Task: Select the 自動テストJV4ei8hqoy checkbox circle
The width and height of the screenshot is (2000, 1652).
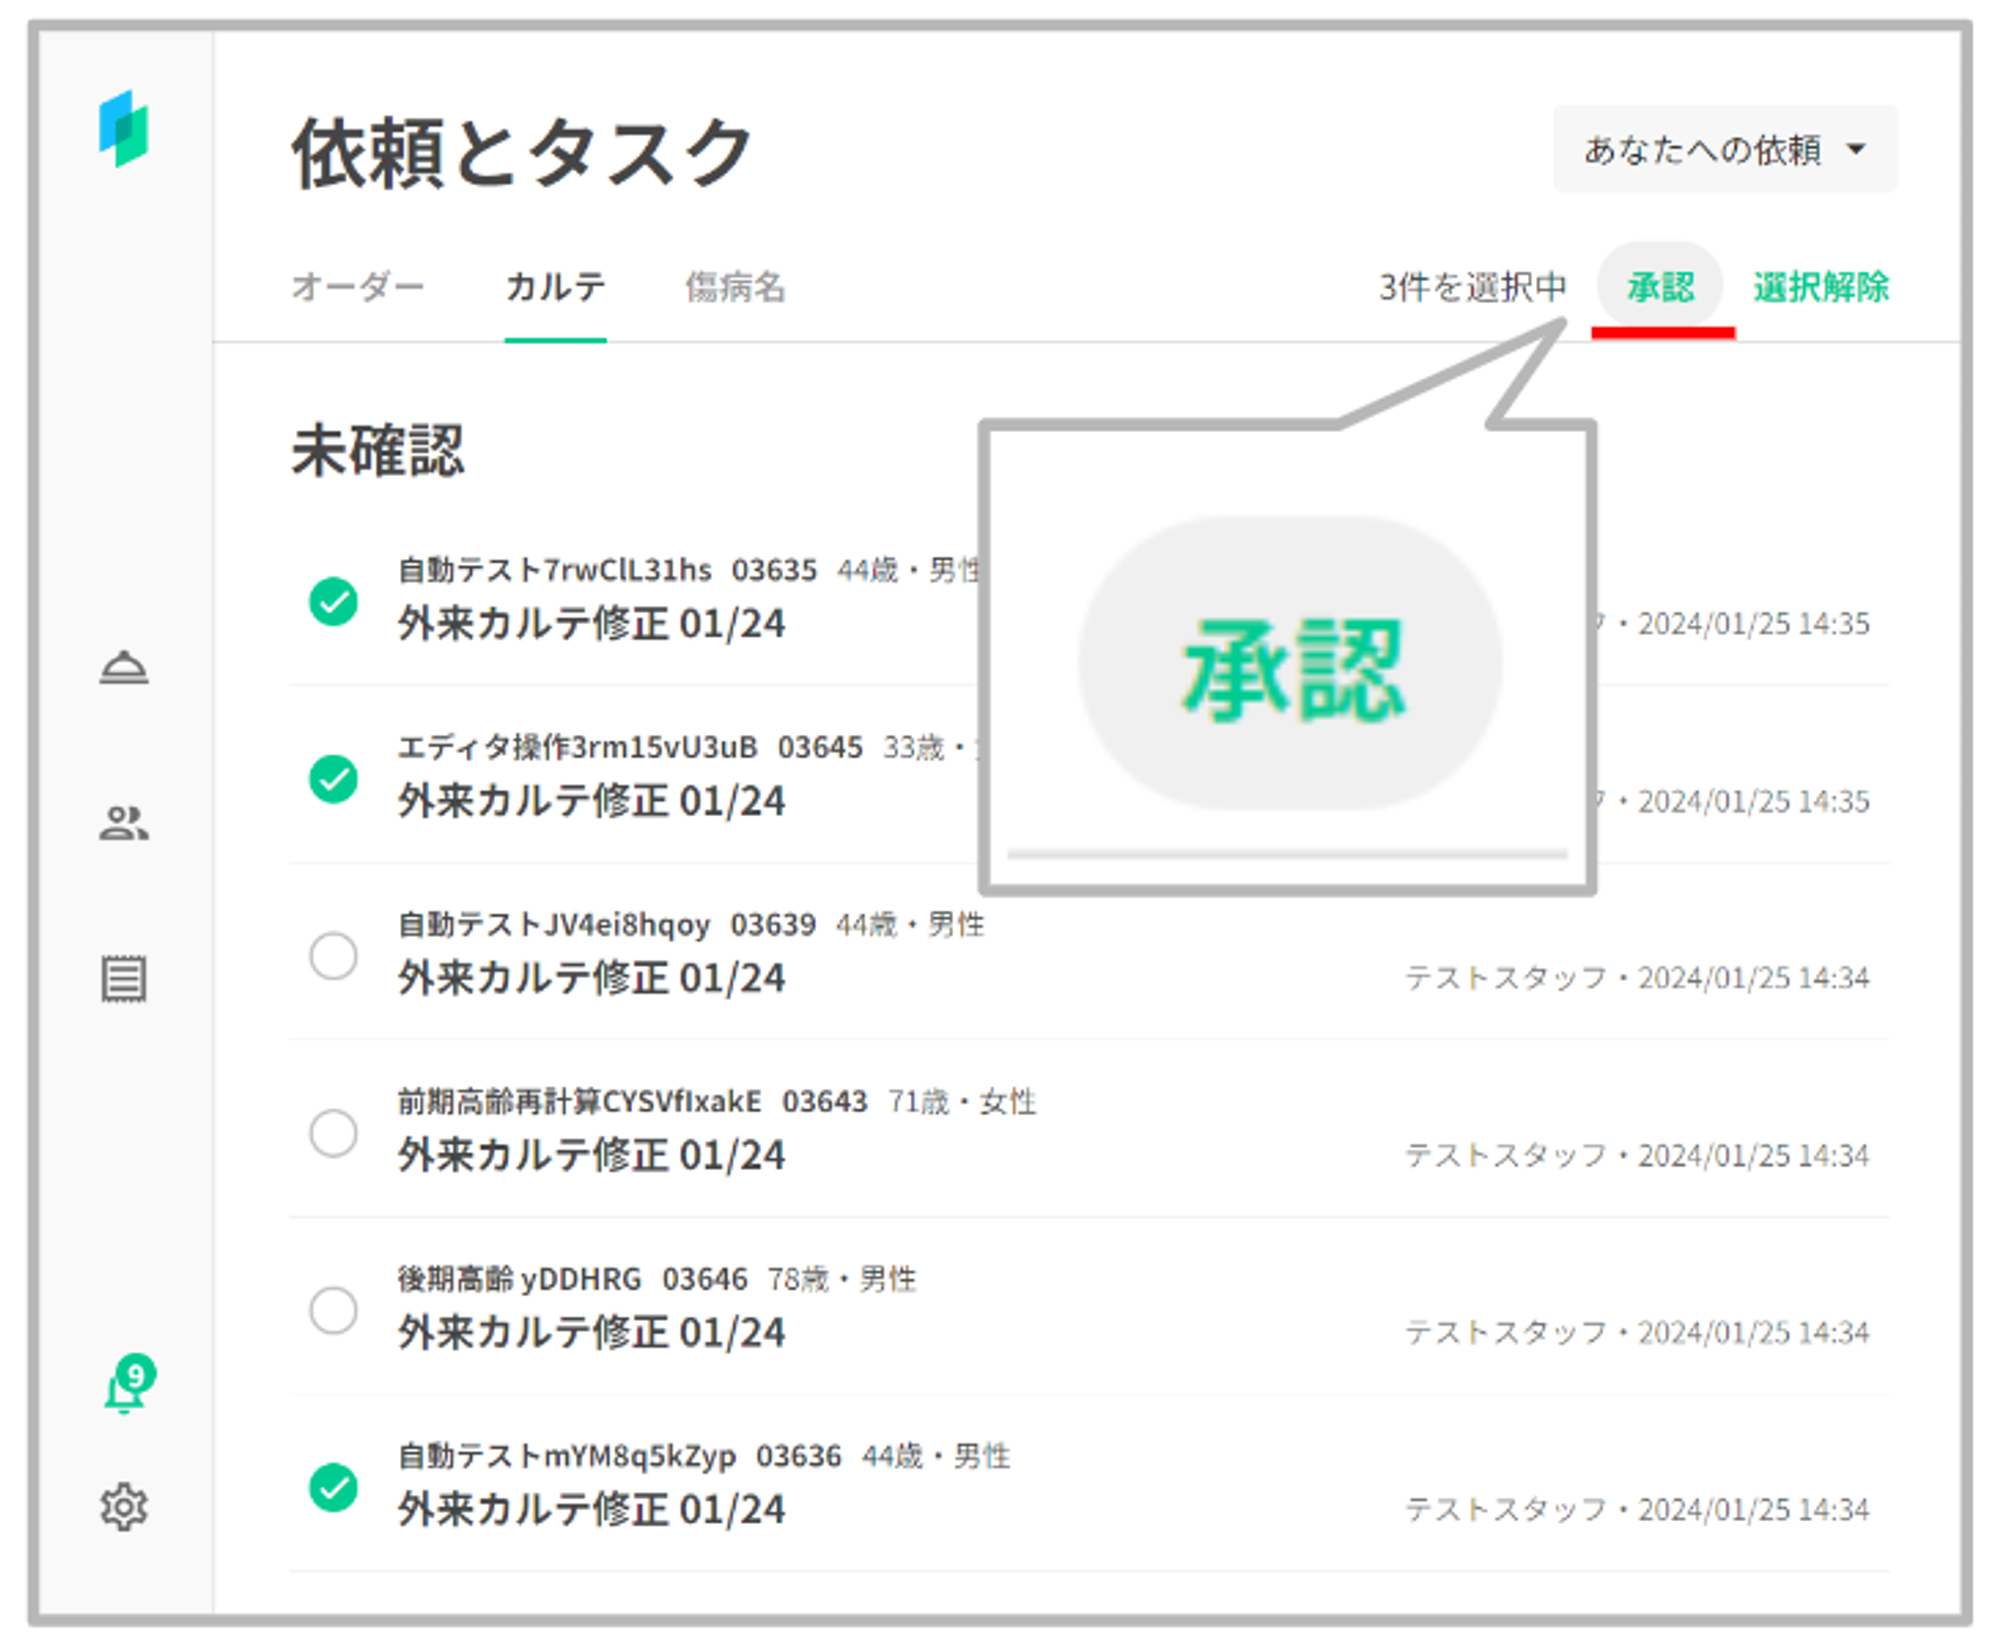Action: pos(333,956)
